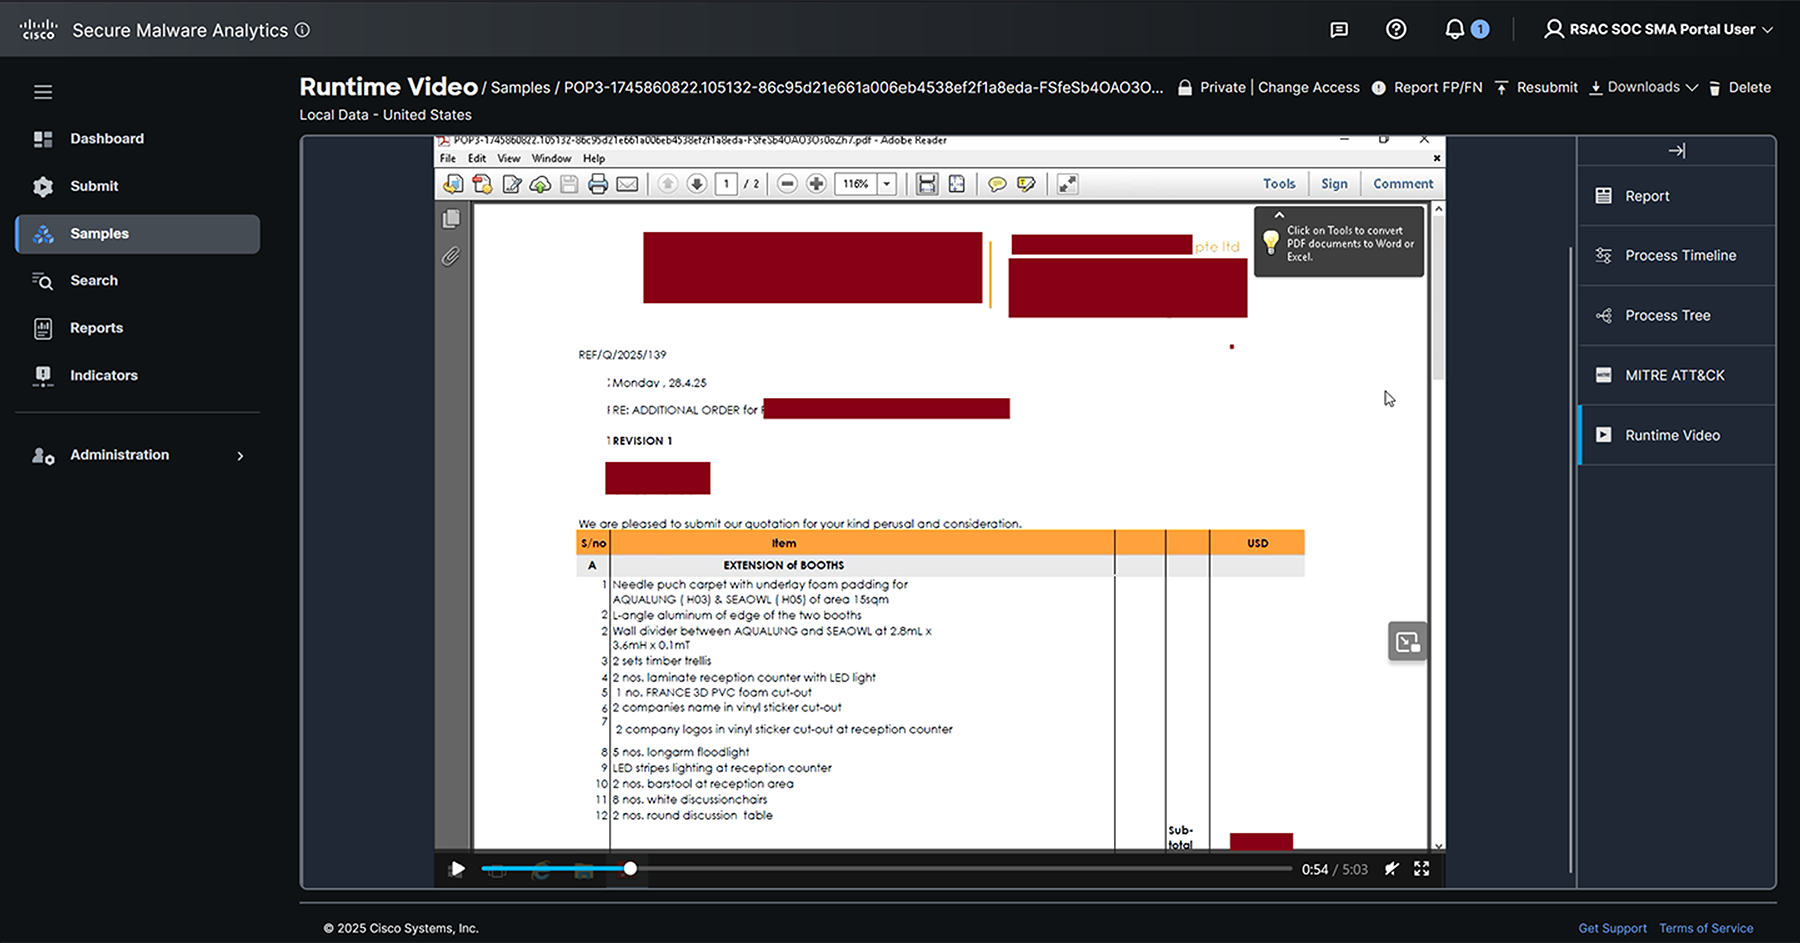The width and height of the screenshot is (1800, 943).
Task: Click the fit one full page icon
Action: tap(957, 184)
